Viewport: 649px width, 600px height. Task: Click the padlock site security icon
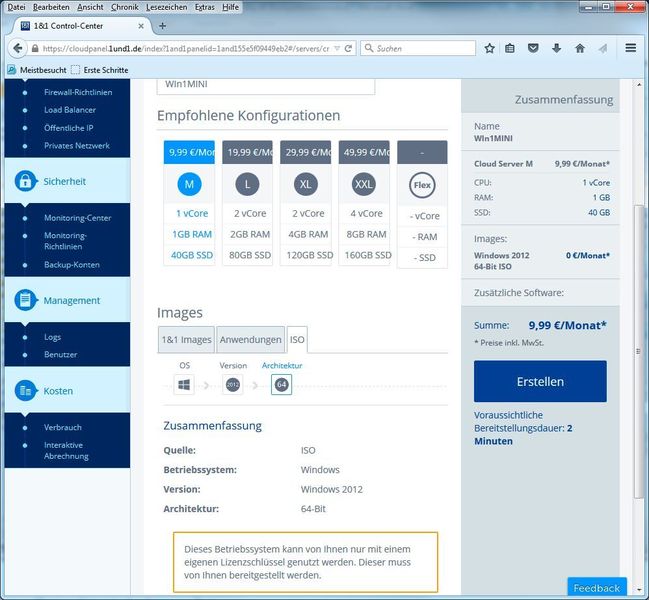[x=35, y=48]
